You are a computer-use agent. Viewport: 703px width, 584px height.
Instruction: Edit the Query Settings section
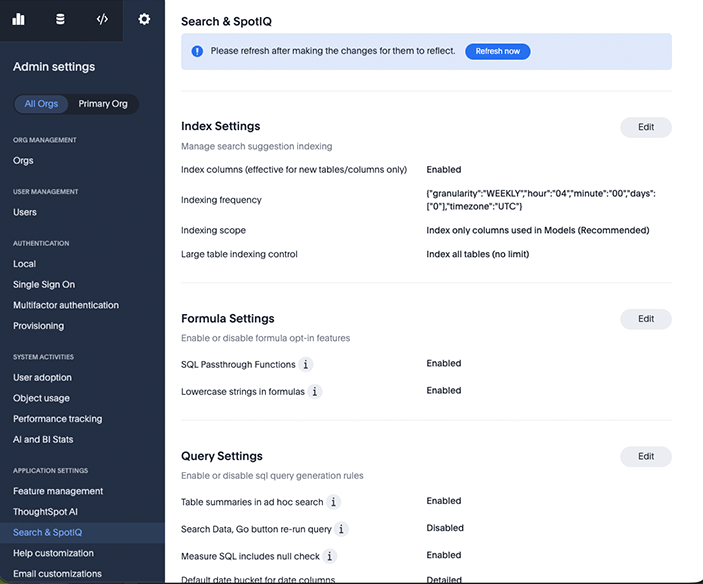[646, 456]
